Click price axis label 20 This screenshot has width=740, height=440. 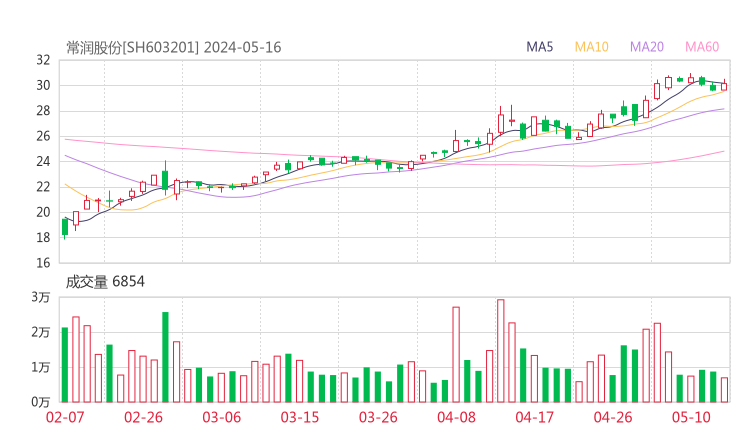pos(43,212)
